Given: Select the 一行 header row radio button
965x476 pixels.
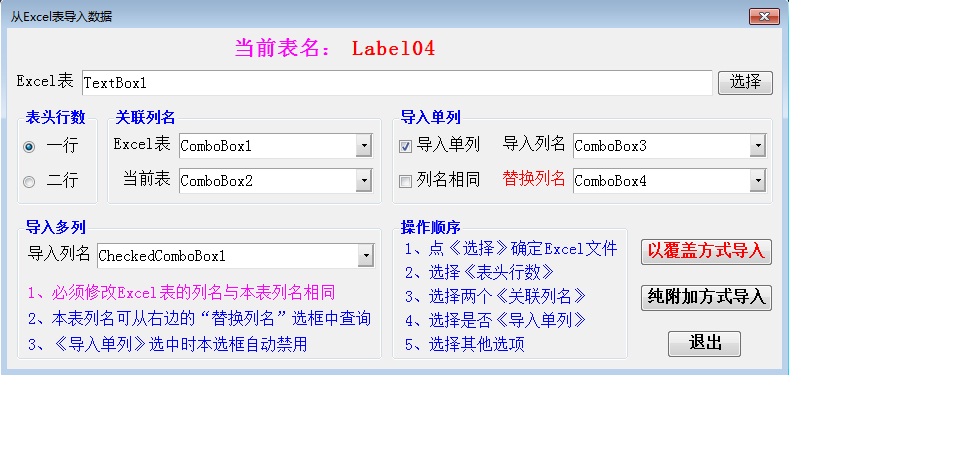Looking at the screenshot, I should [x=29, y=146].
